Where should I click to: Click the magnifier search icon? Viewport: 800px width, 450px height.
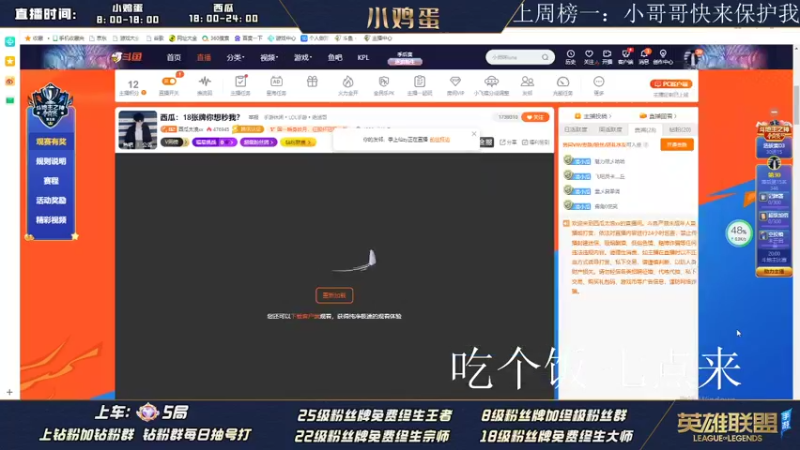pos(545,57)
